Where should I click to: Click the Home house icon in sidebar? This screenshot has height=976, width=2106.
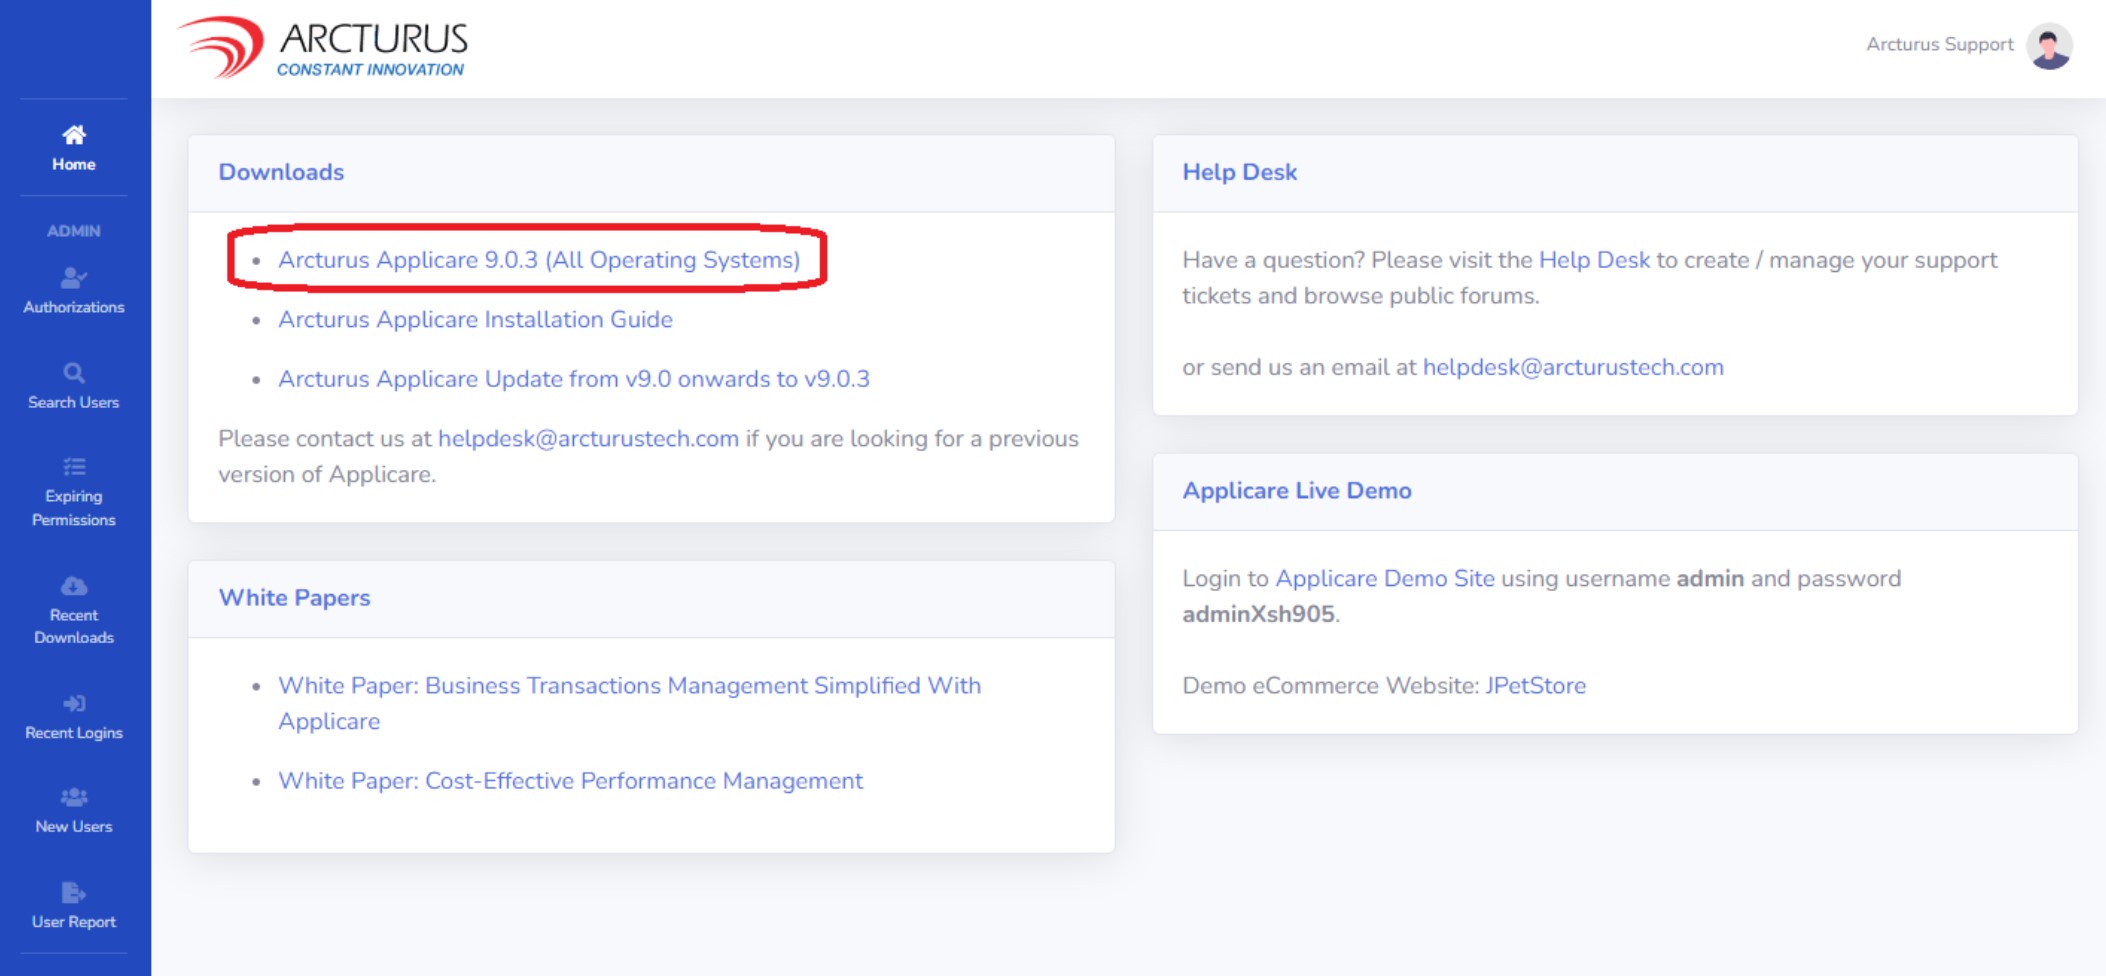click(x=74, y=135)
